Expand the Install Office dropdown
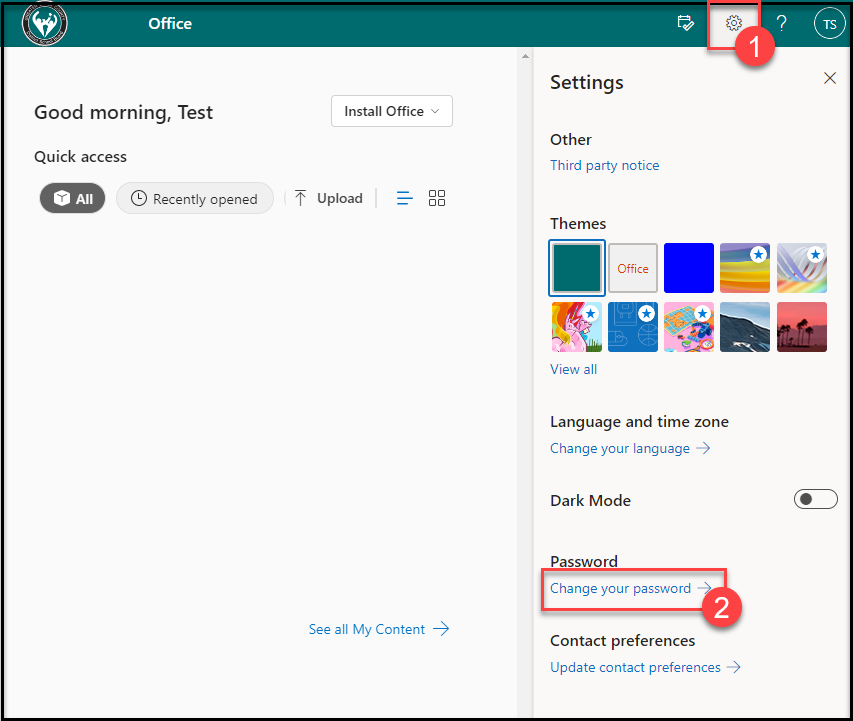 click(392, 111)
